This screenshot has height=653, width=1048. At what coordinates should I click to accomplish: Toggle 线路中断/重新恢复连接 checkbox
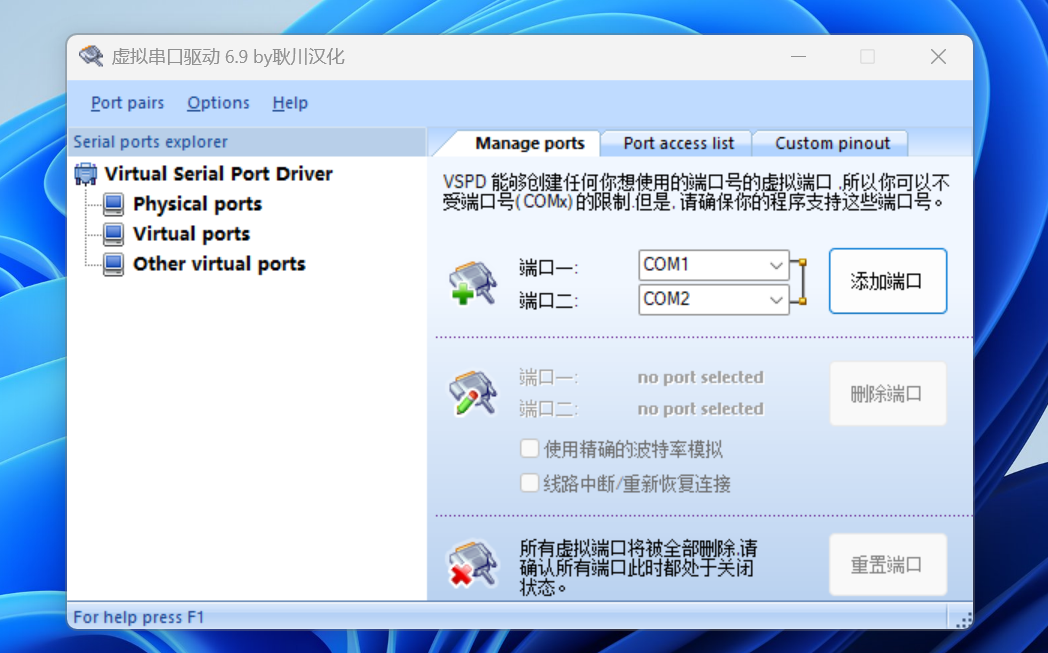[x=529, y=483]
